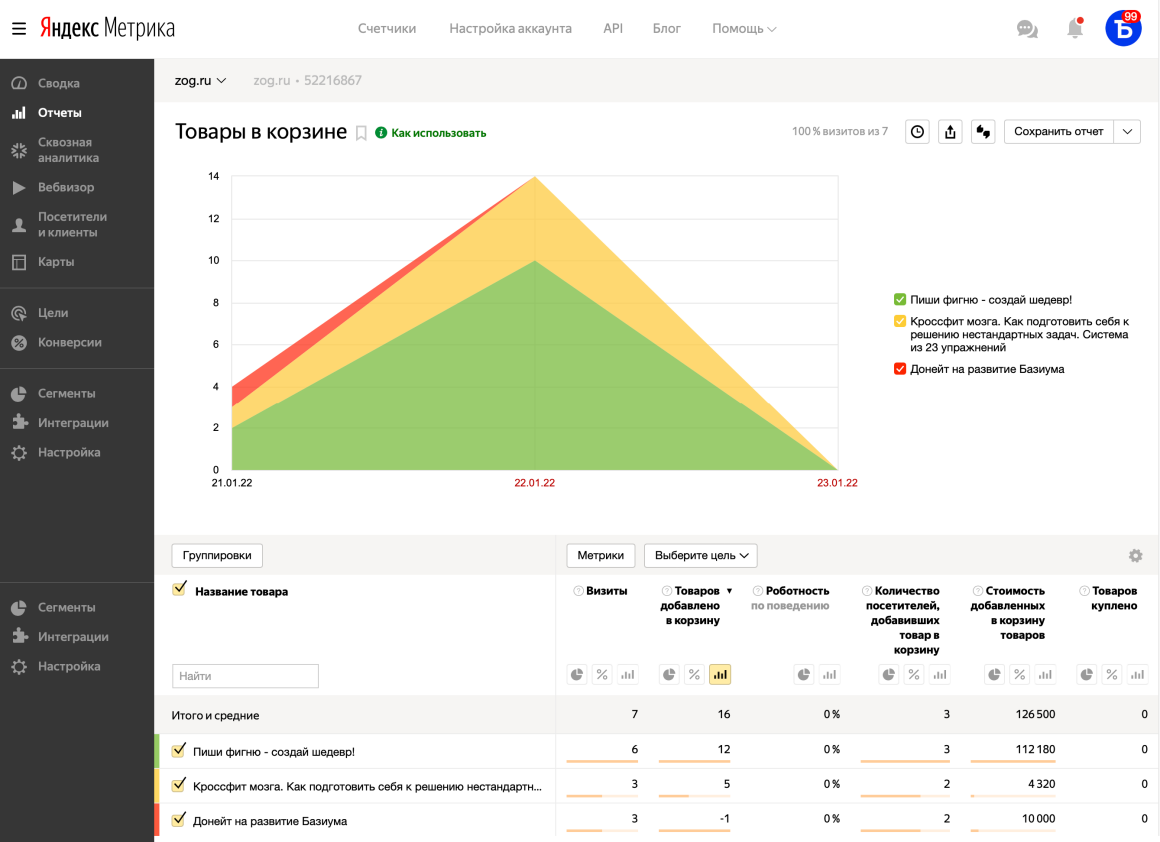Open the Выберите цель dropdown
The image size is (1160, 842).
pos(701,556)
